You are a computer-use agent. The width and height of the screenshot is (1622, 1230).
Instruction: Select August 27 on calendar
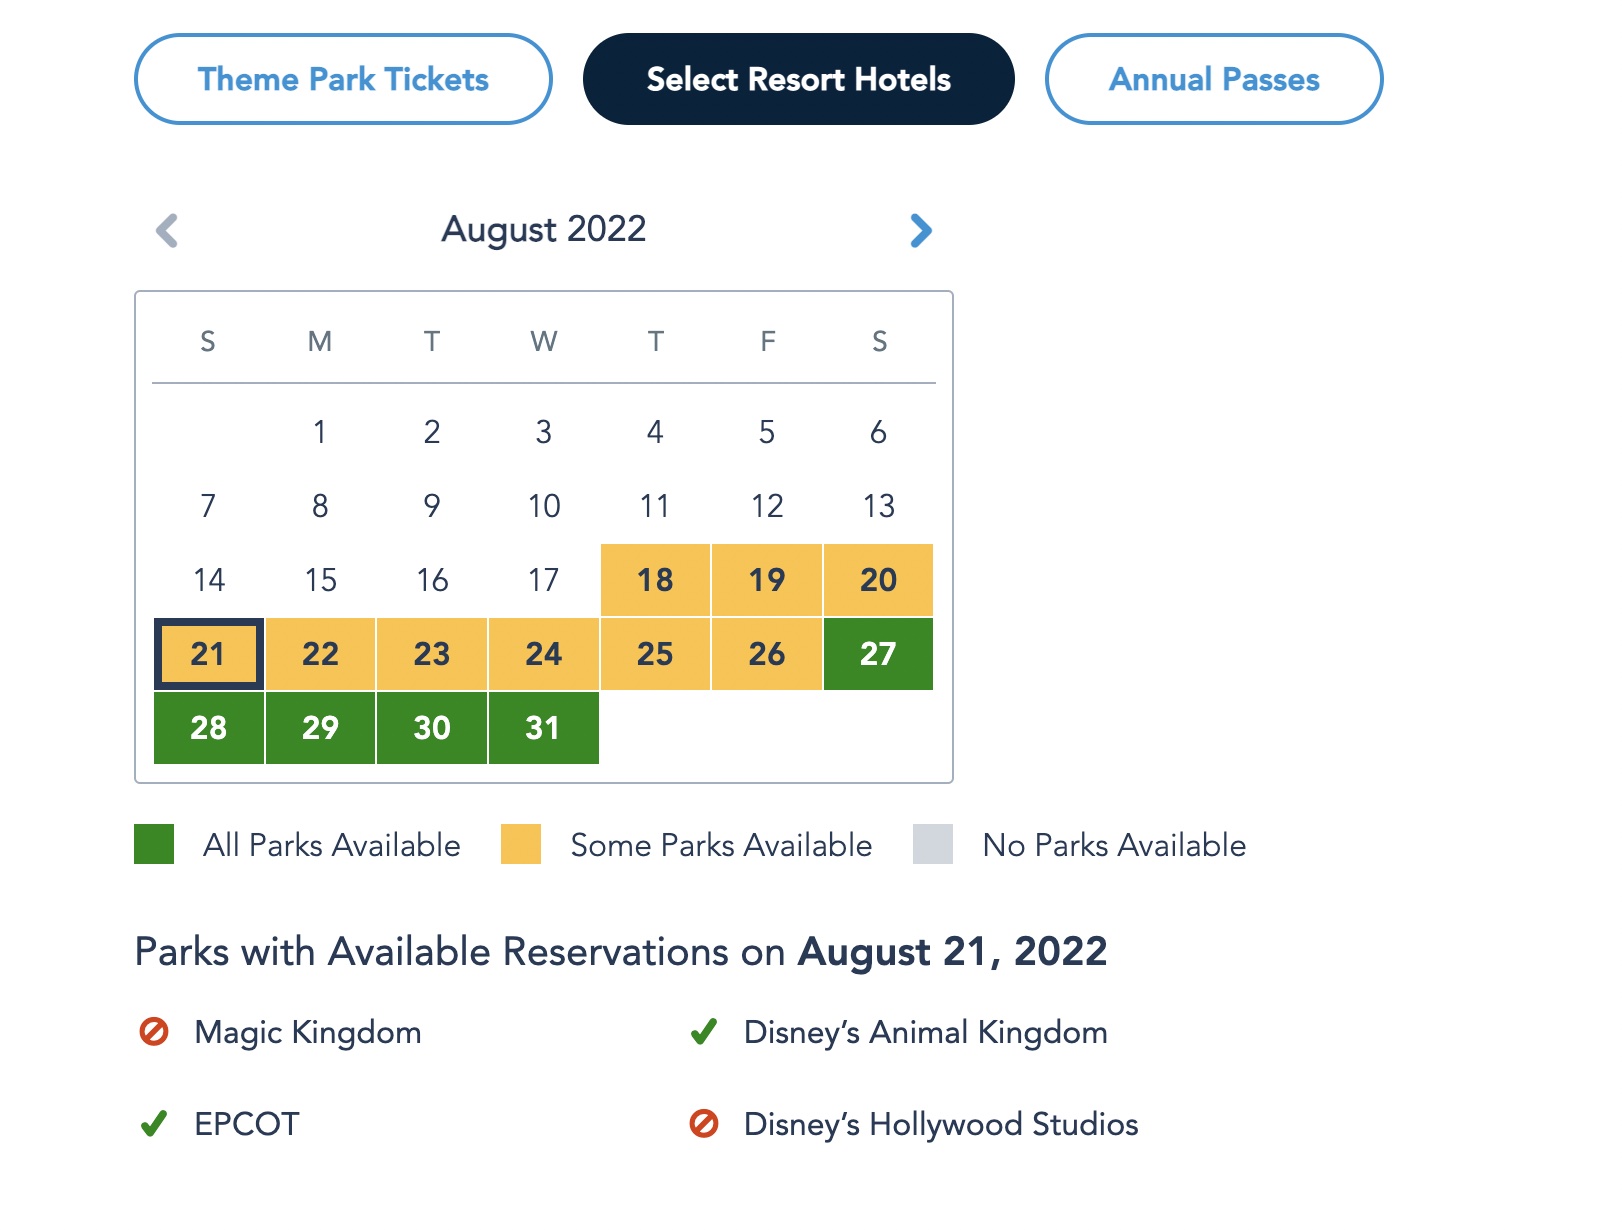click(x=878, y=654)
